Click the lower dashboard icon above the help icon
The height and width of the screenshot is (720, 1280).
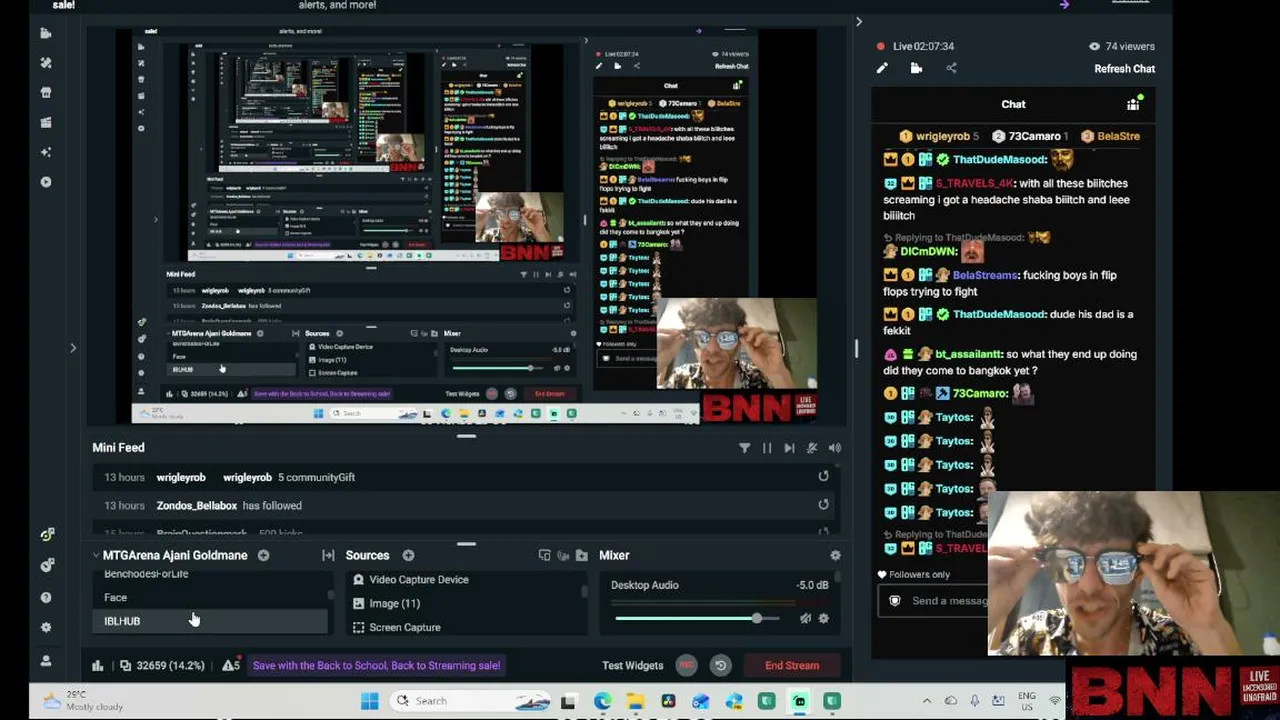[46, 565]
